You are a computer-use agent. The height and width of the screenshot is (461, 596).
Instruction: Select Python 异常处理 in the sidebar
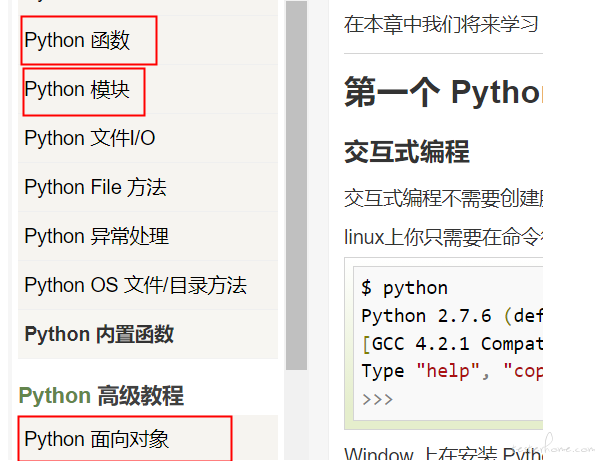point(97,236)
